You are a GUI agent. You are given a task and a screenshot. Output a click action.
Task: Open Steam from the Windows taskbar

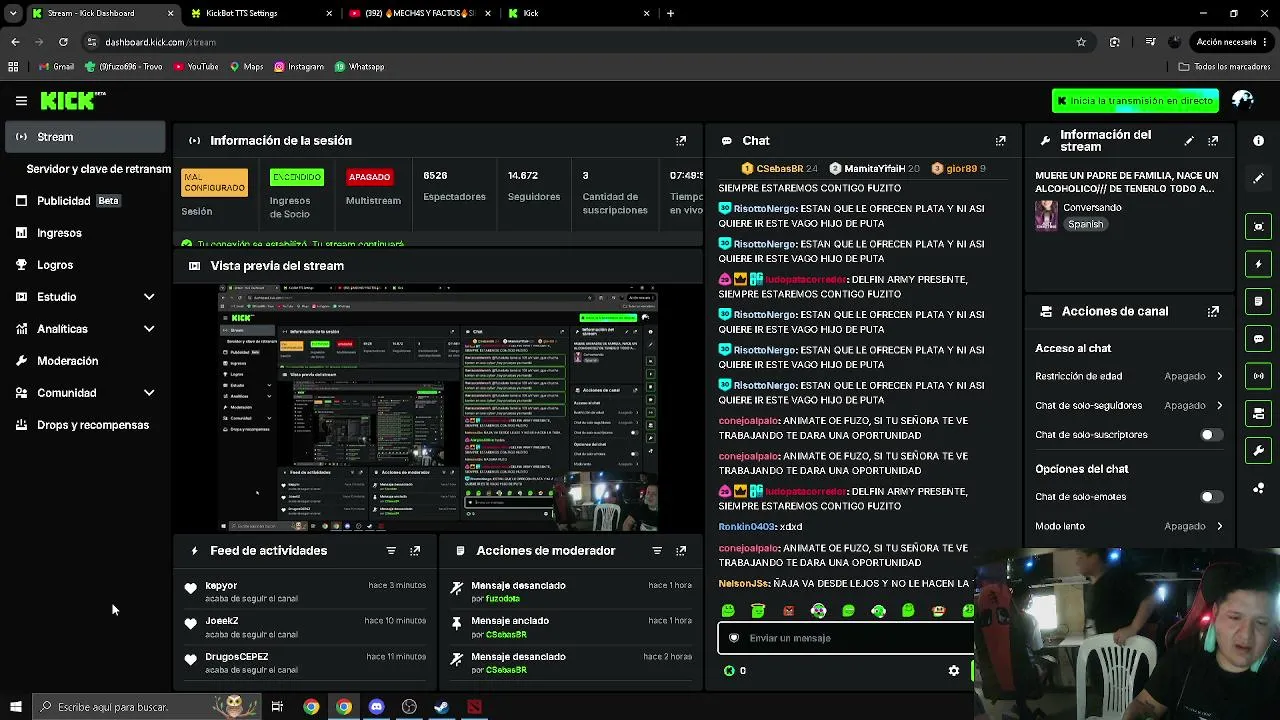(441, 707)
